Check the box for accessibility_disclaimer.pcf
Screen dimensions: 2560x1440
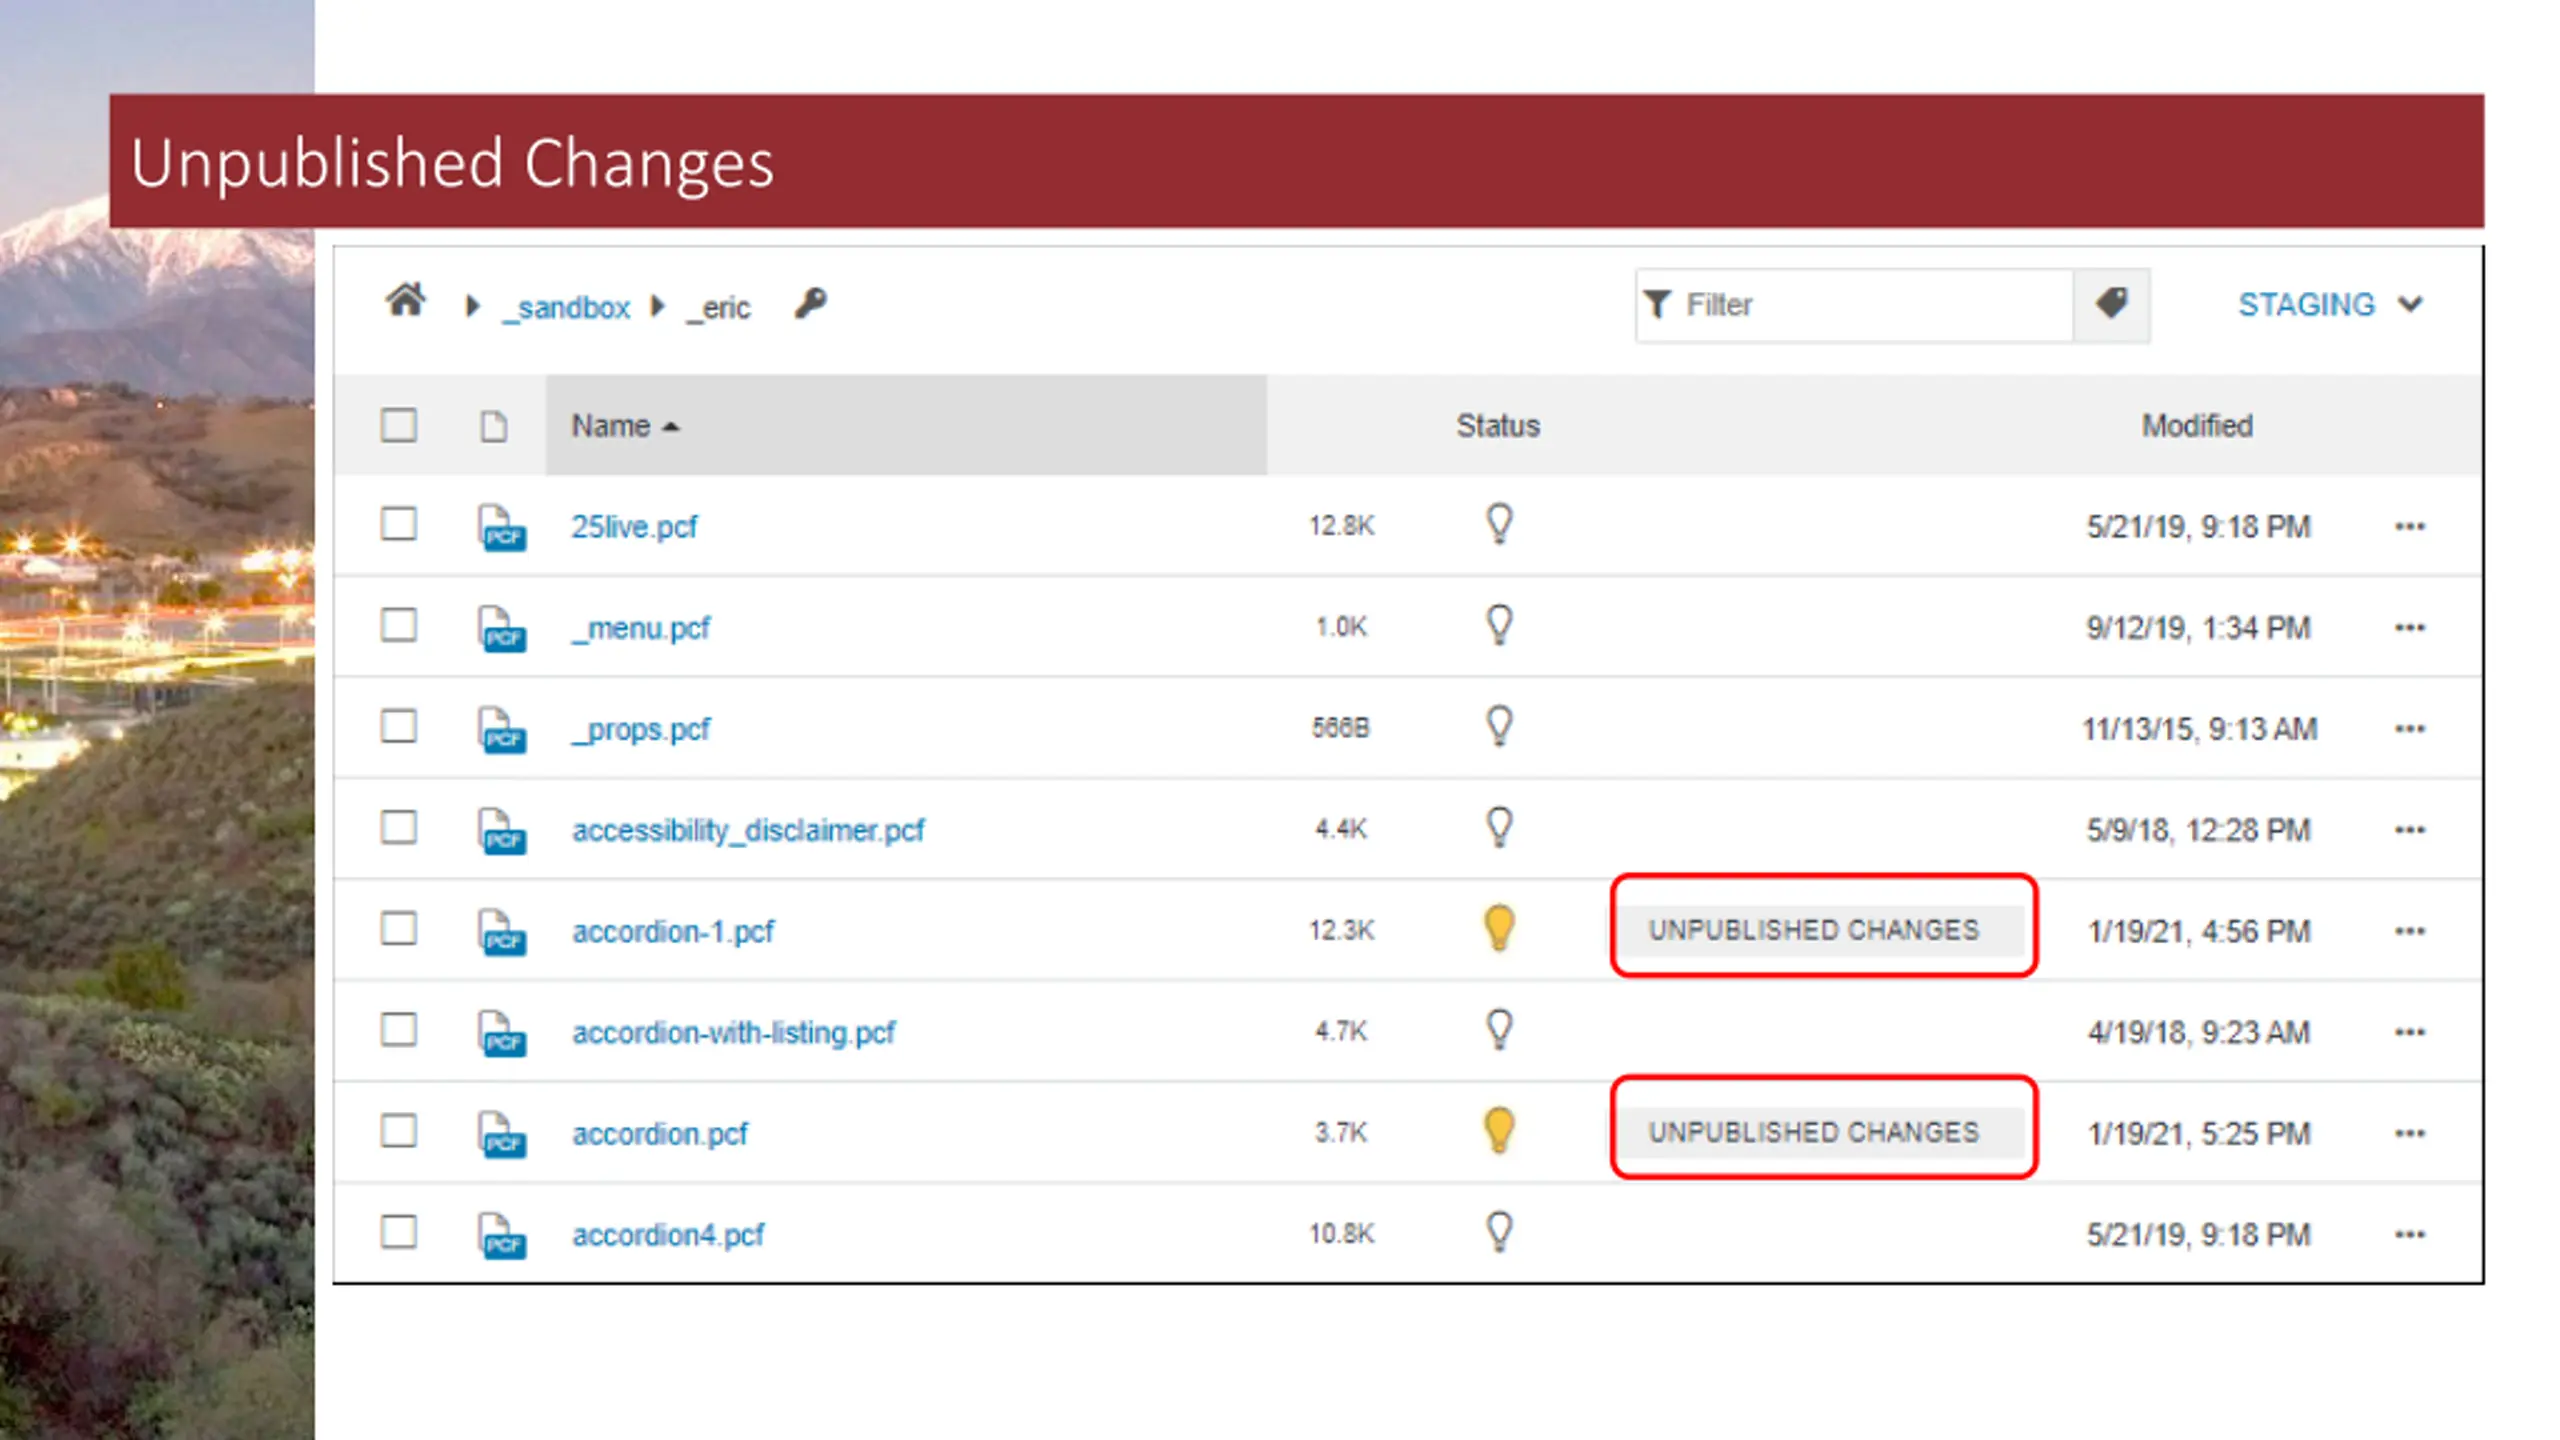click(398, 828)
